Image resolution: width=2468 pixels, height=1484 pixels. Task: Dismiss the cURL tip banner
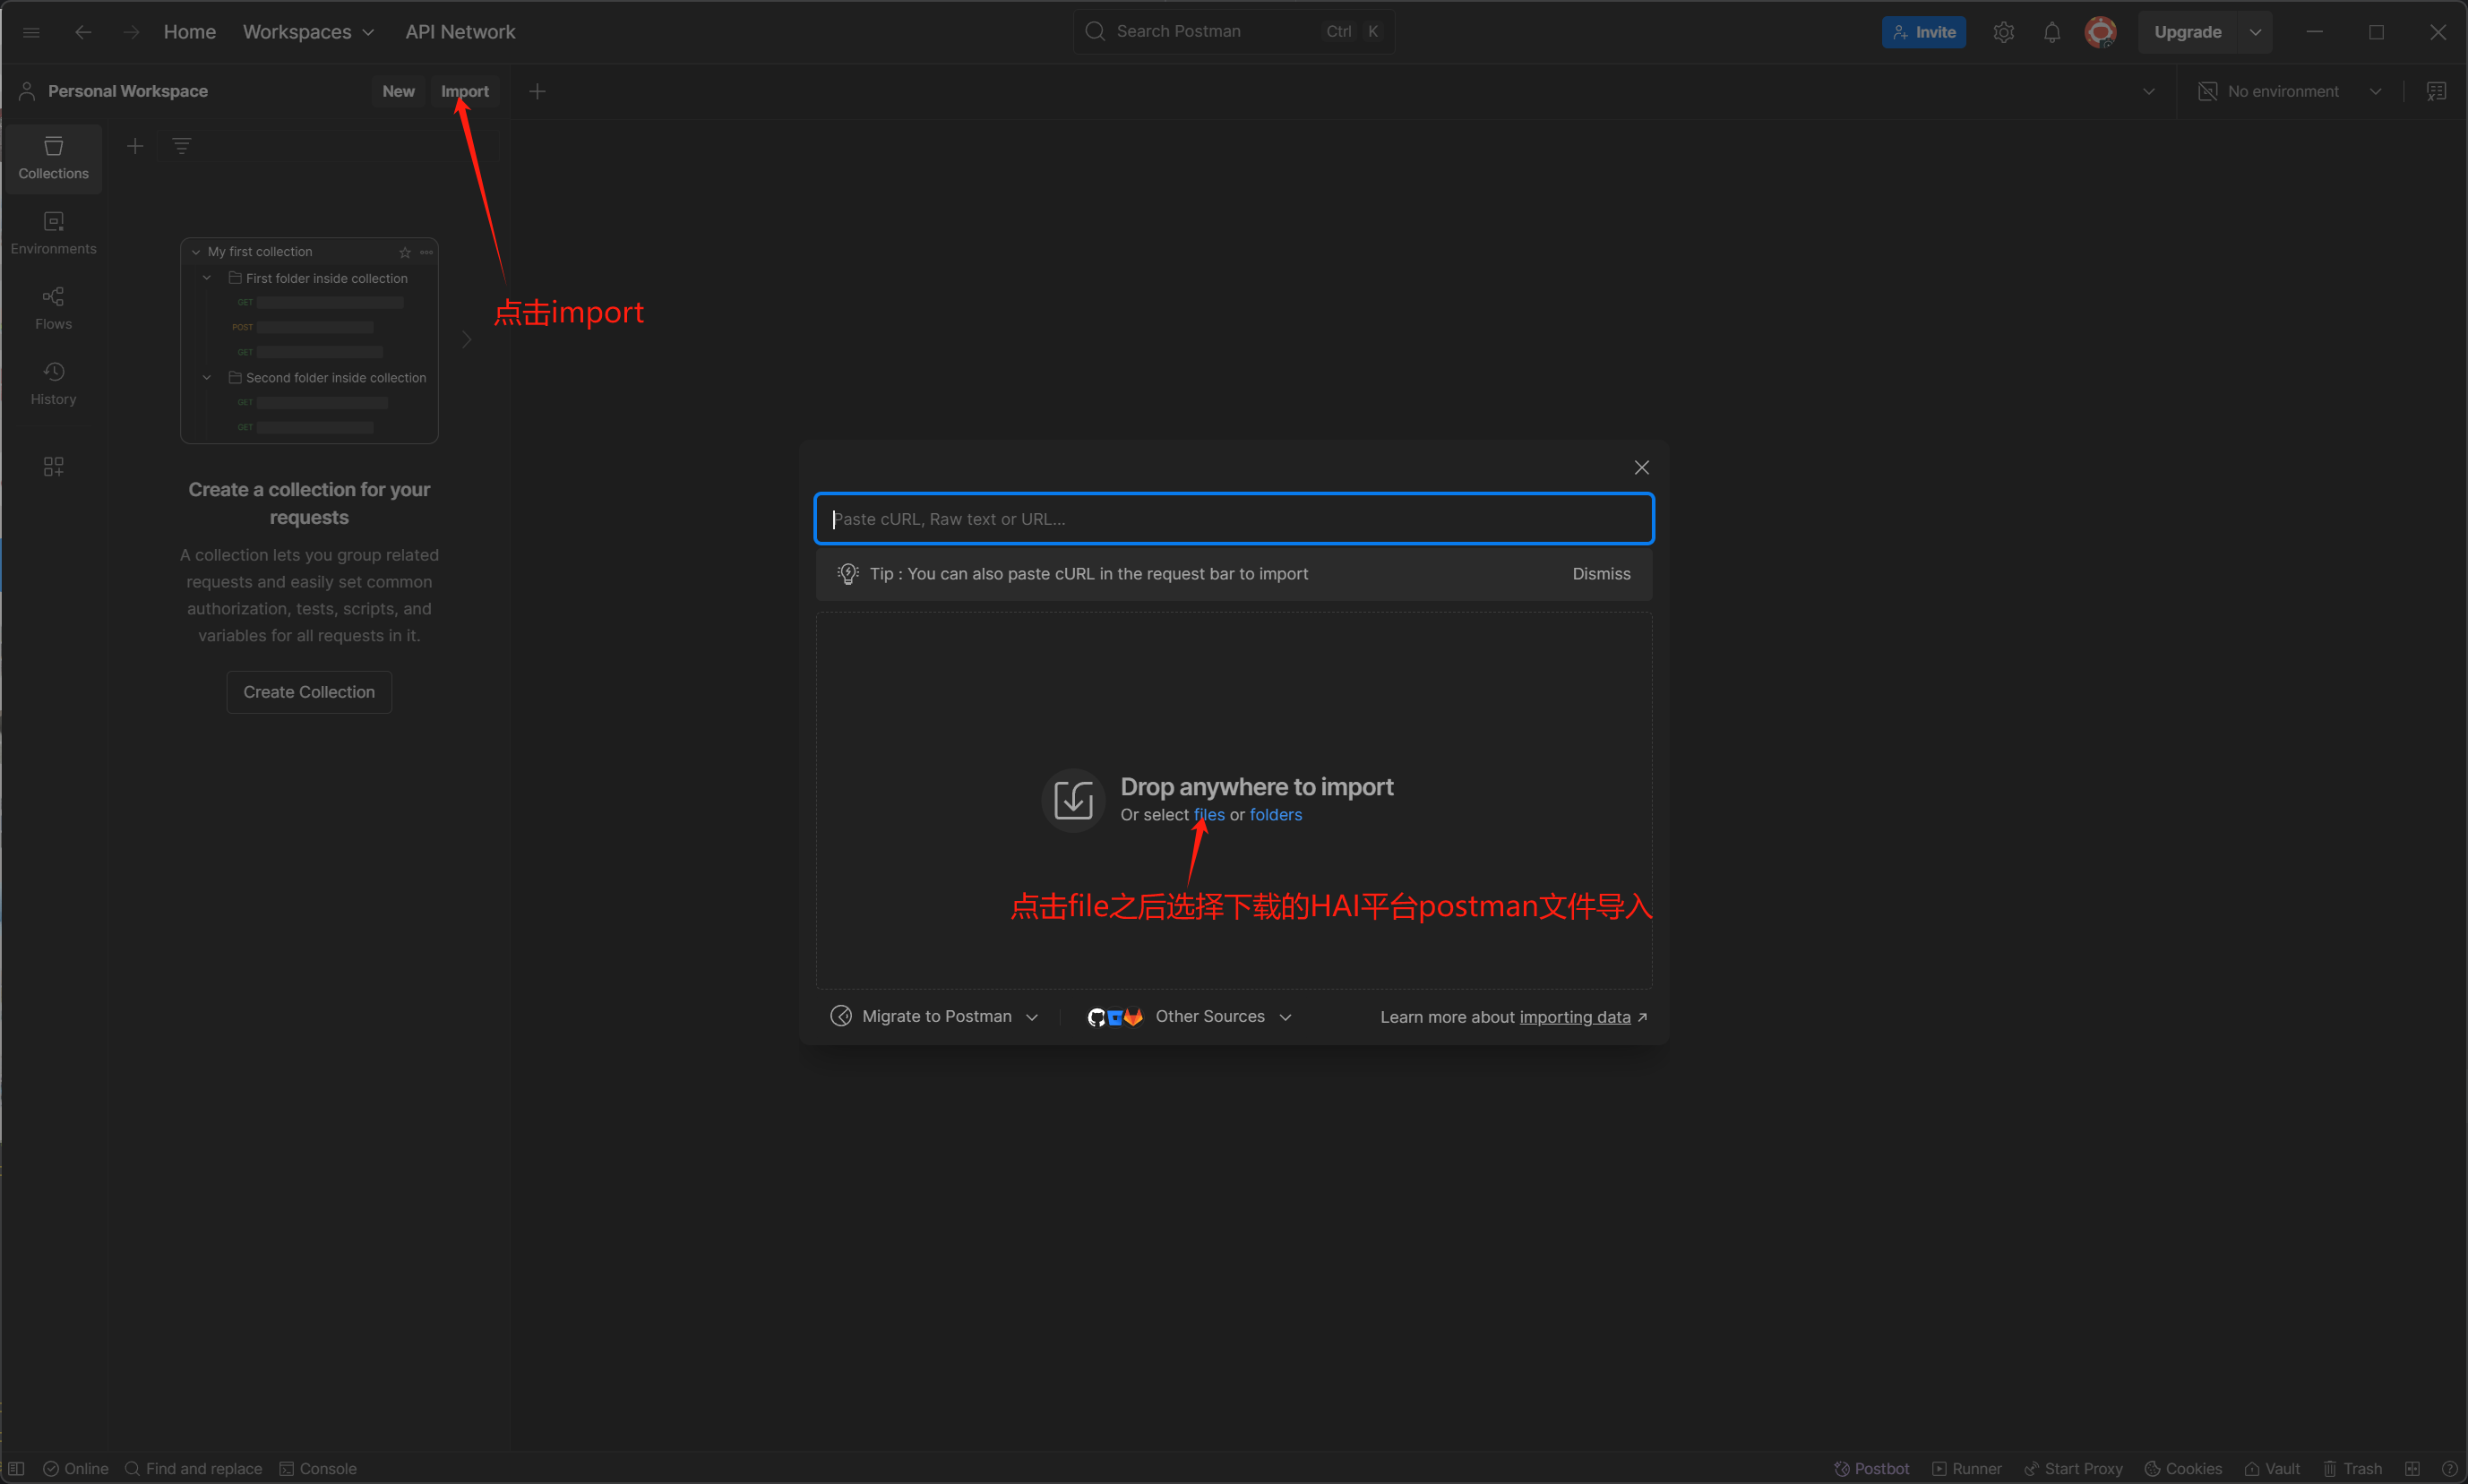[x=1600, y=574]
